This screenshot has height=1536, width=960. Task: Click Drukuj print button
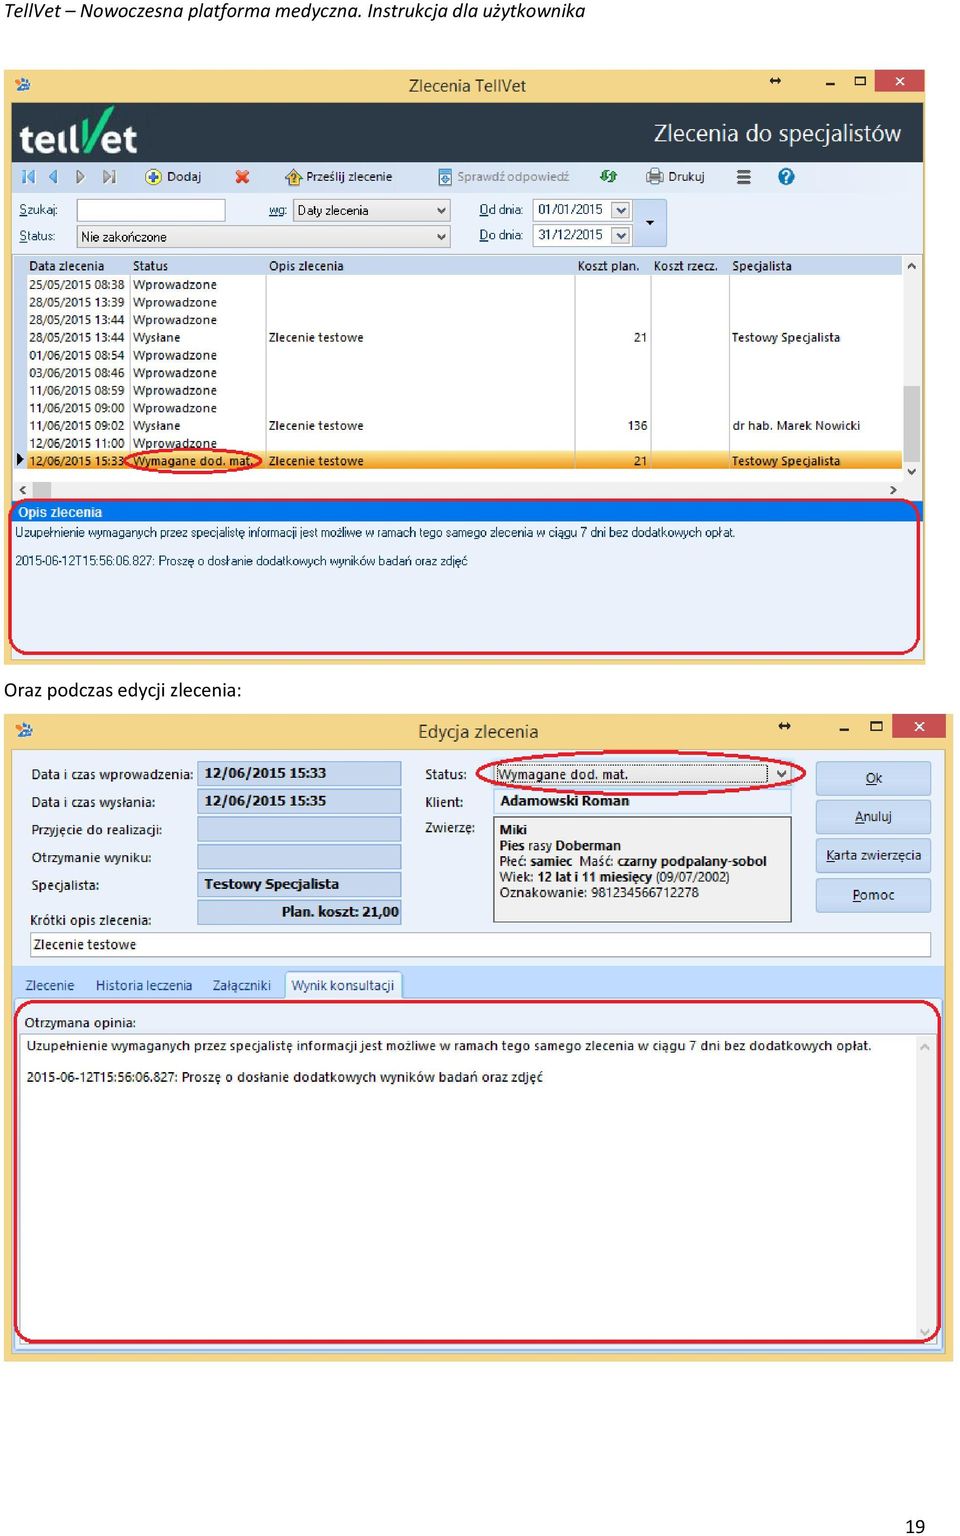coord(675,177)
